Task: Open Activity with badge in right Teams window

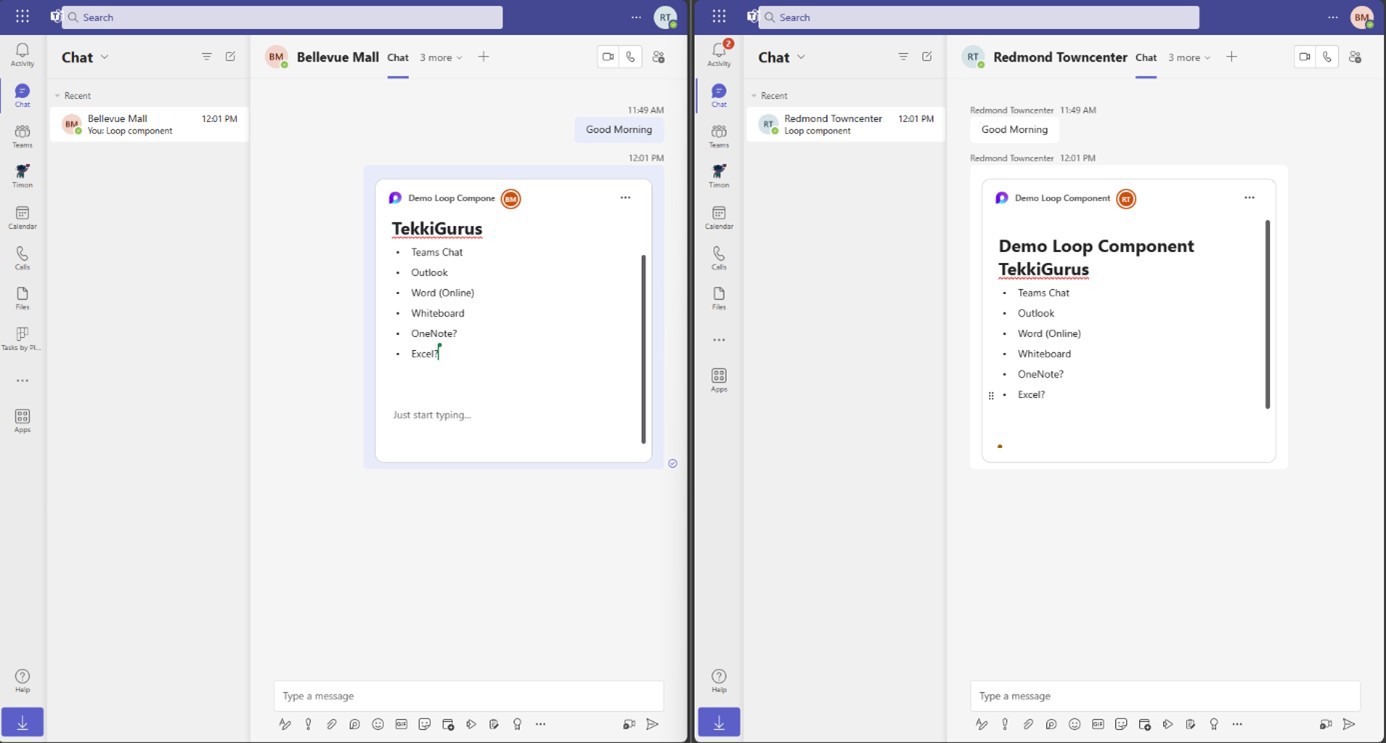Action: click(719, 54)
